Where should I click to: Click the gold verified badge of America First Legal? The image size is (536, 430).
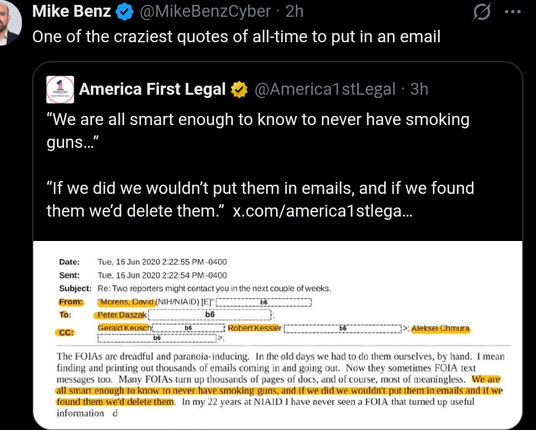click(x=239, y=90)
